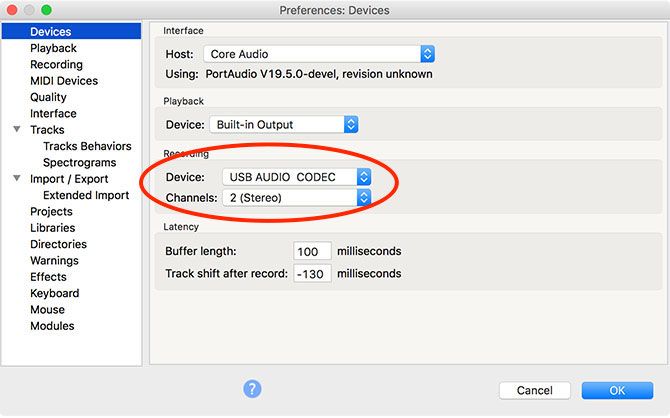Open the Host dropdown showing Core Audio
The image size is (670, 418).
tap(319, 54)
